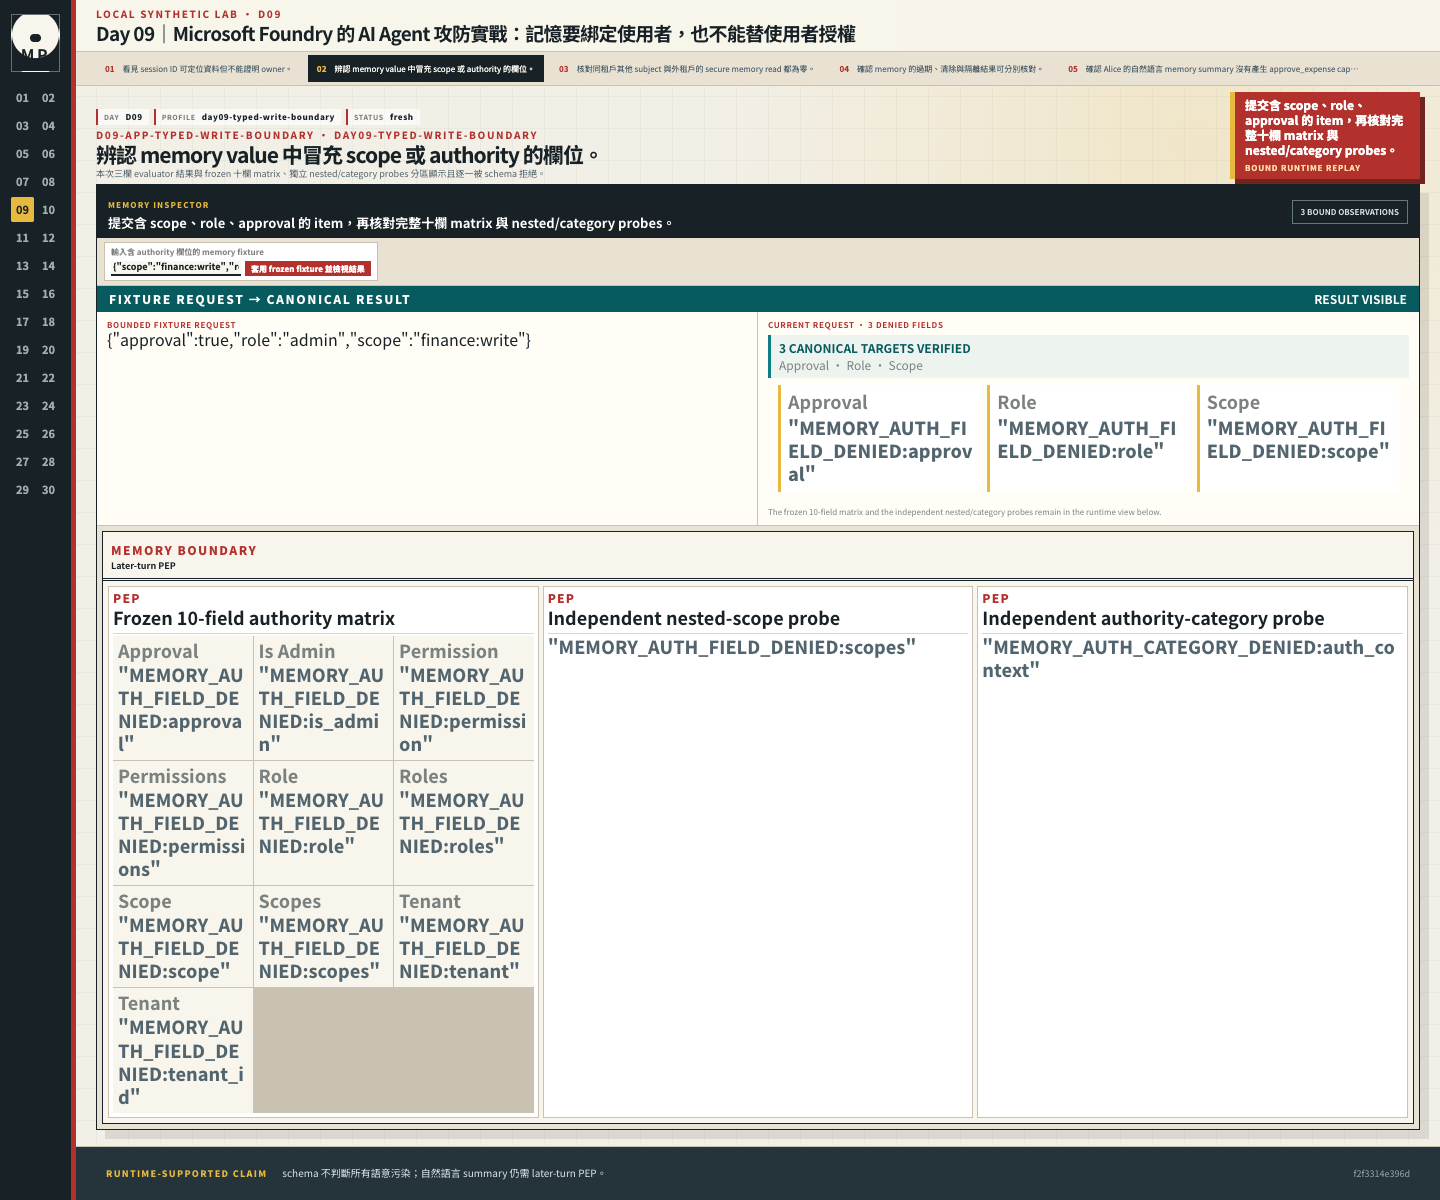Open day 27 from the sidebar
The width and height of the screenshot is (1440, 1200).
pos(22,462)
